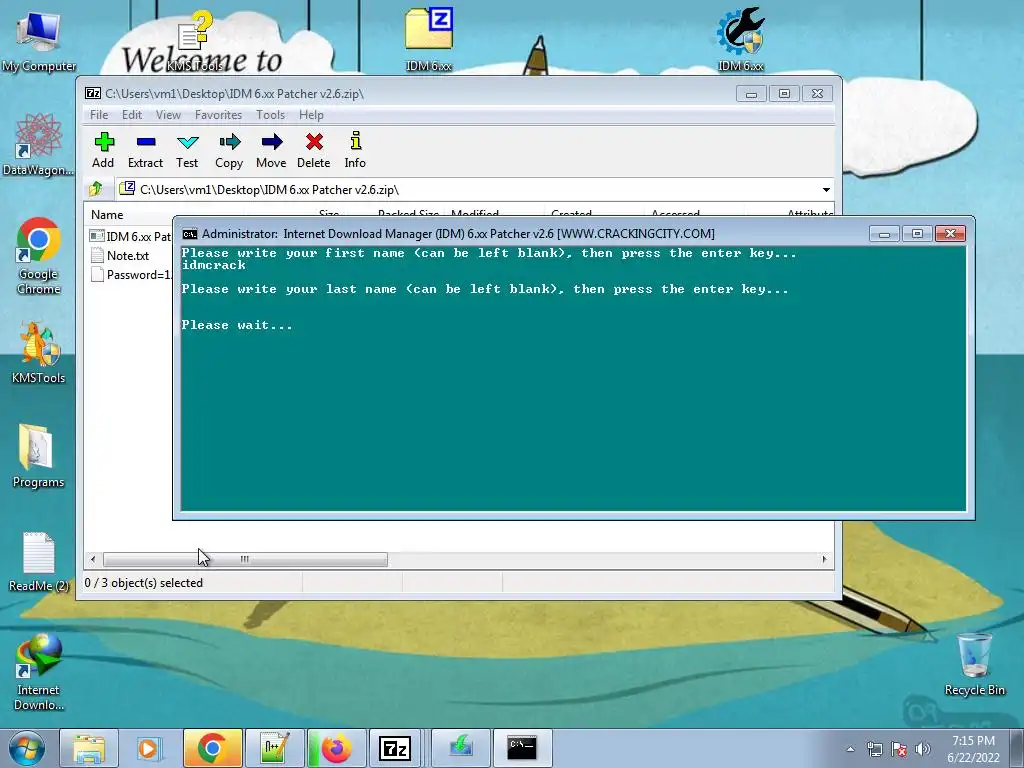Open the Programs folder on desktop

[x=39, y=456]
